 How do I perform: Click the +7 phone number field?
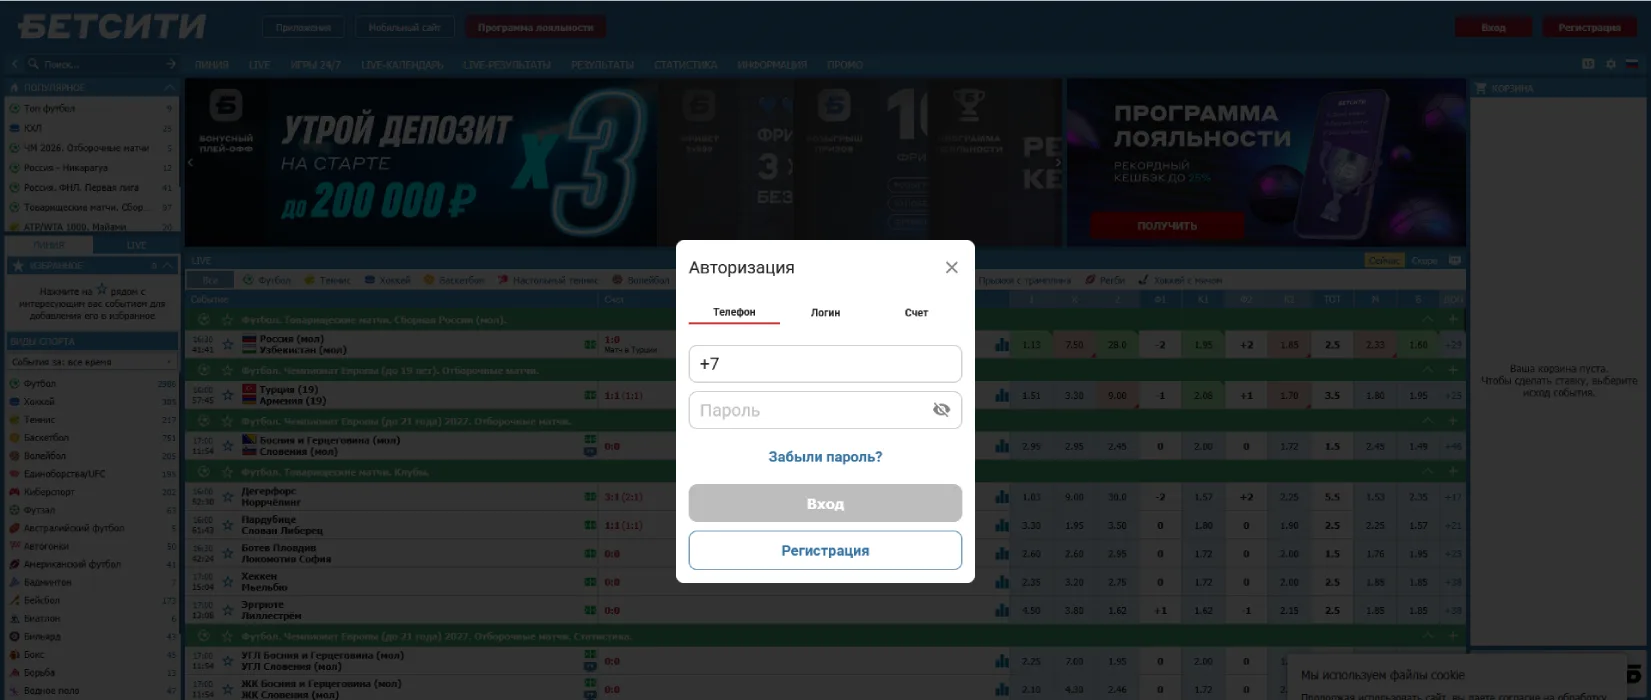(x=825, y=364)
